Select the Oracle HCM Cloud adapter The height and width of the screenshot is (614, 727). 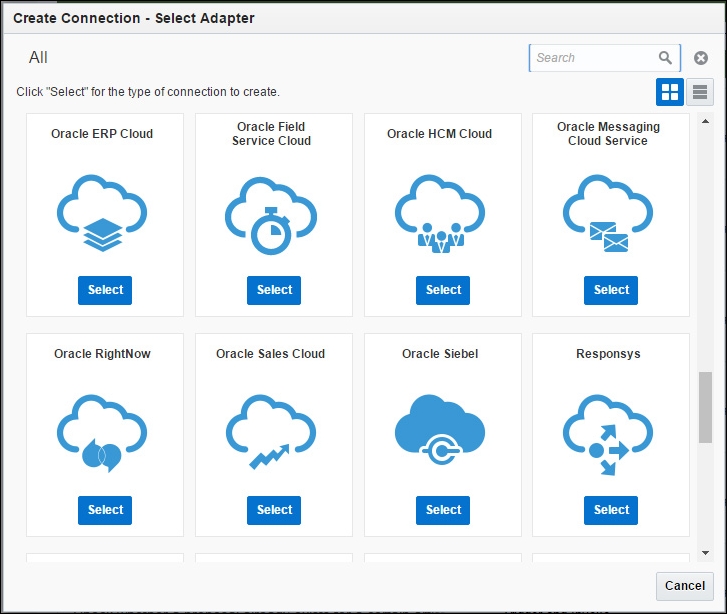click(443, 290)
